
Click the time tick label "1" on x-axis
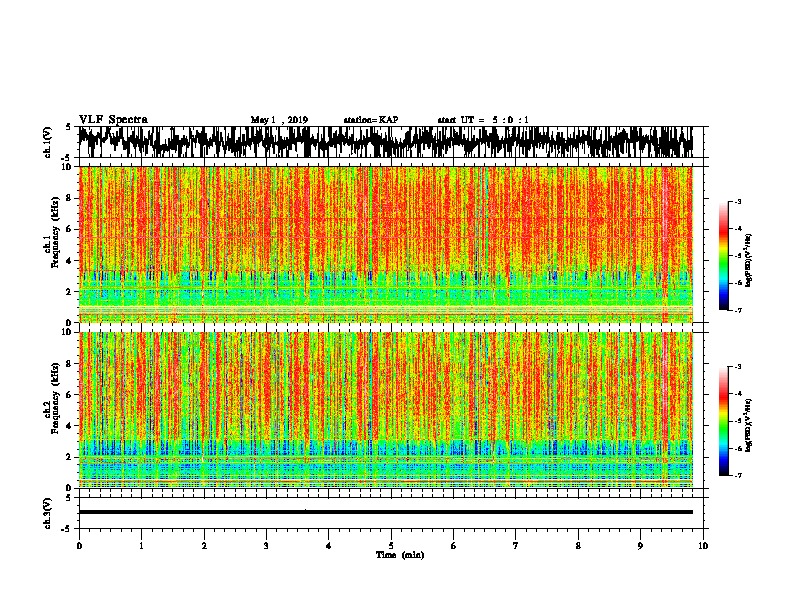click(141, 546)
